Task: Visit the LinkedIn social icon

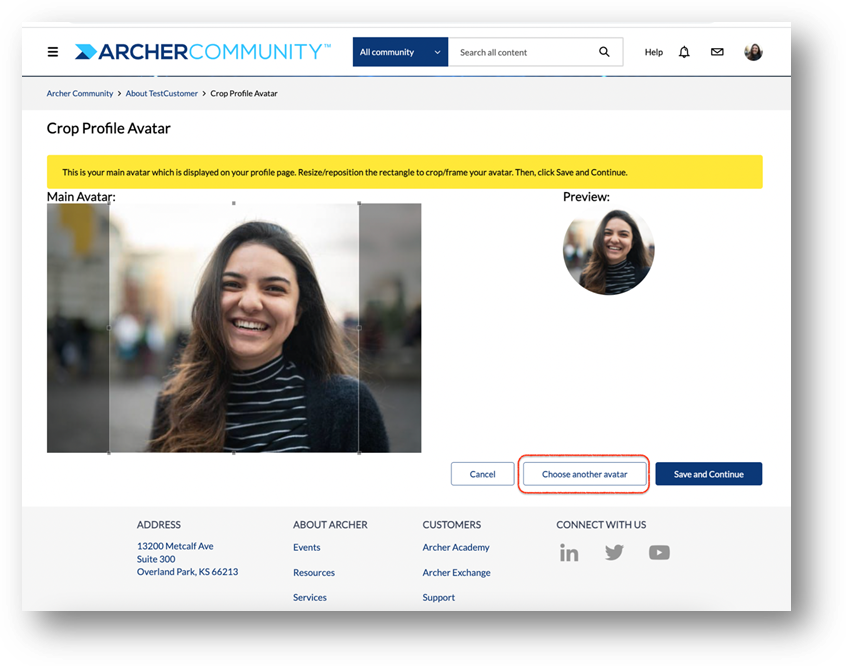Action: pos(569,553)
